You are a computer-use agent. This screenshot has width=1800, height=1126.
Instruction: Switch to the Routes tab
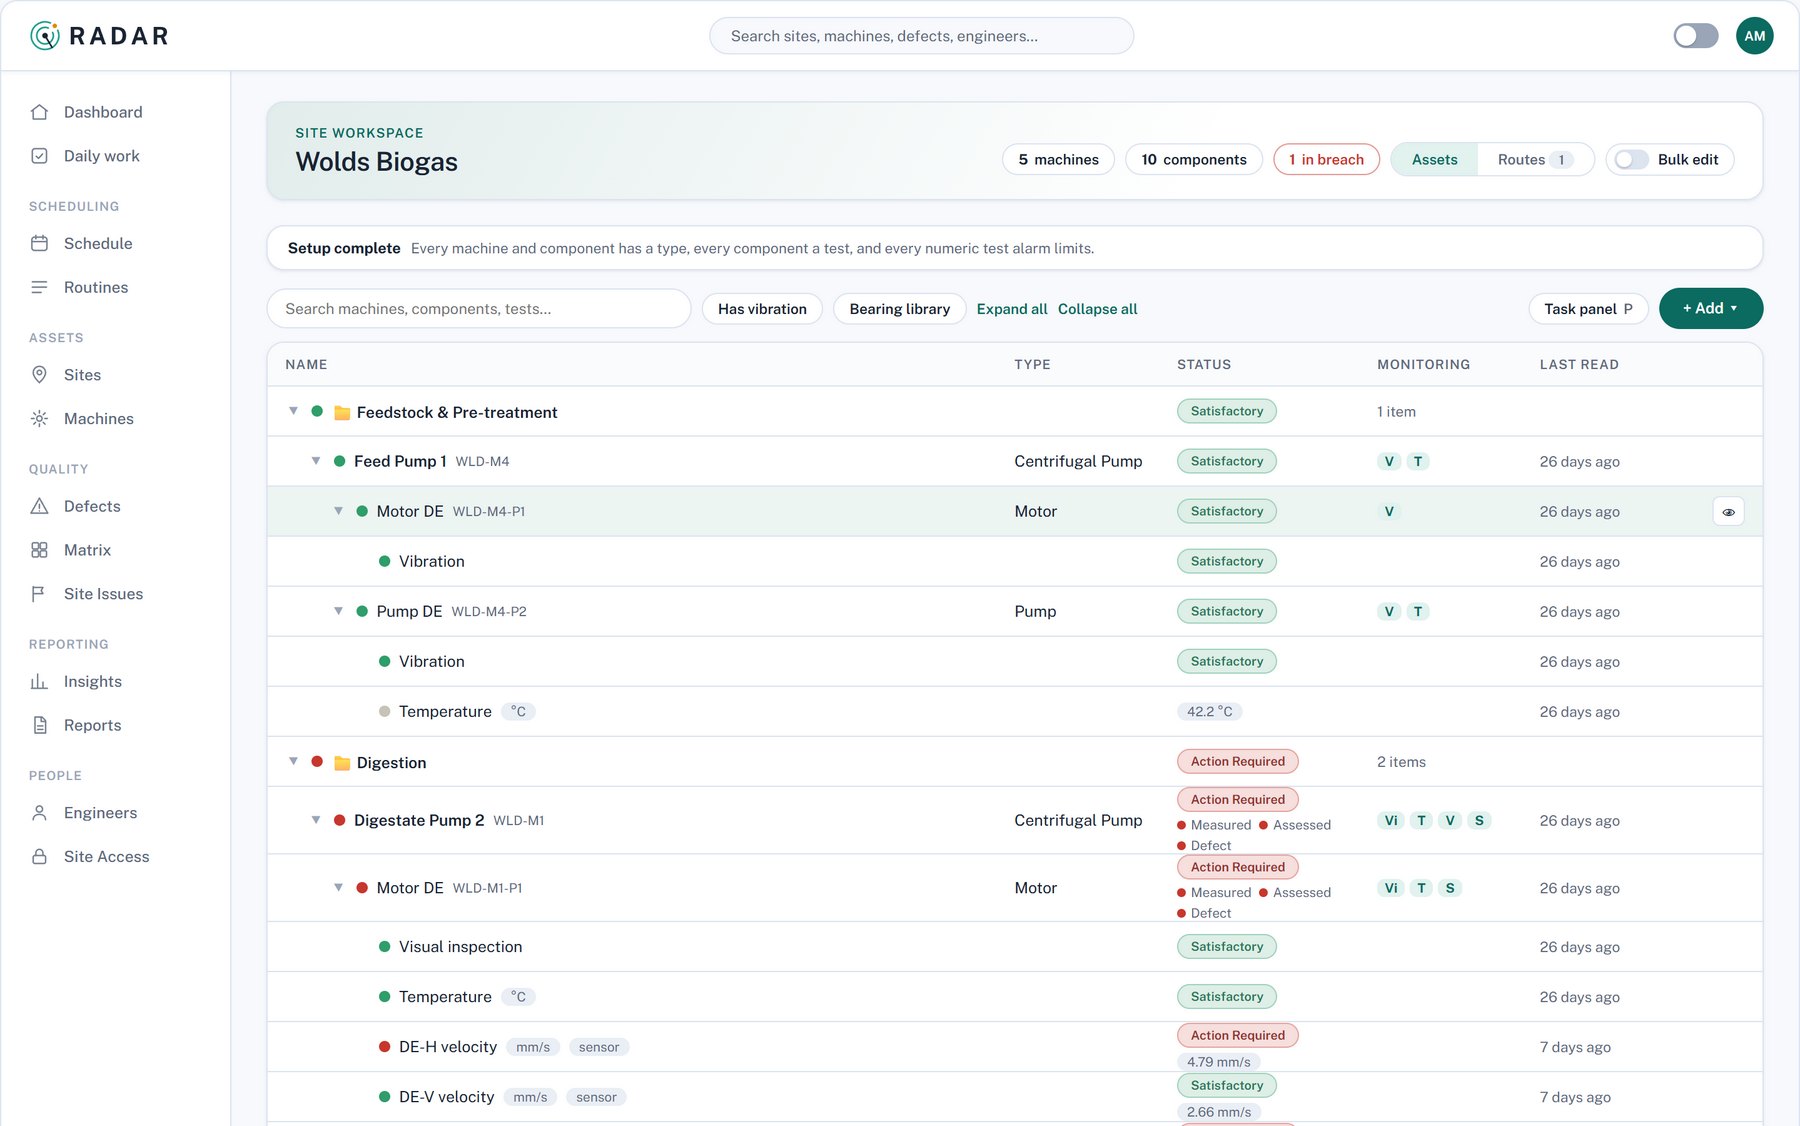1534,159
